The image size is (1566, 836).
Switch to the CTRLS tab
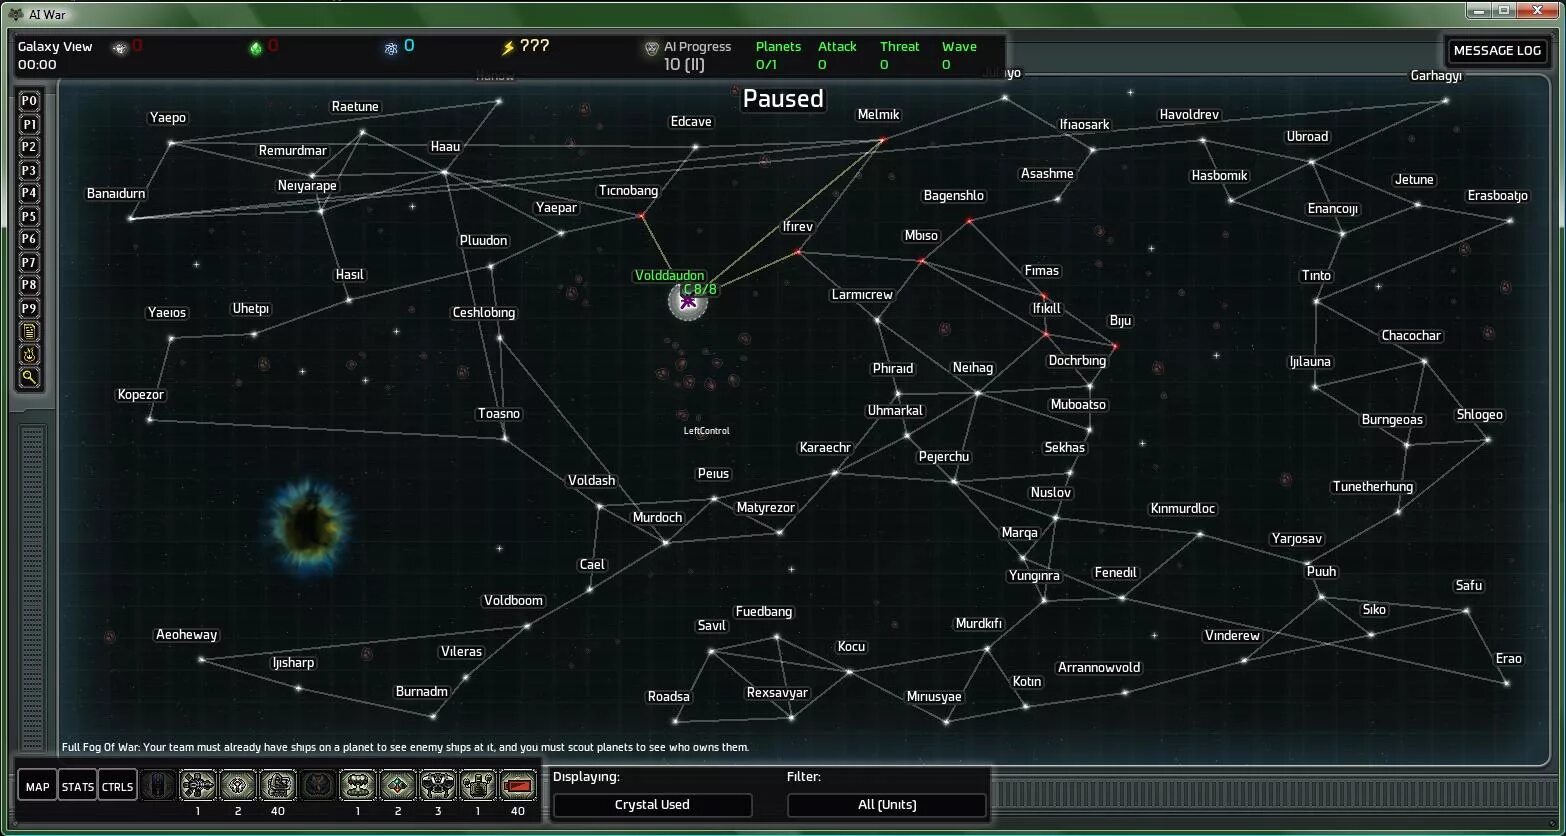[x=117, y=786]
